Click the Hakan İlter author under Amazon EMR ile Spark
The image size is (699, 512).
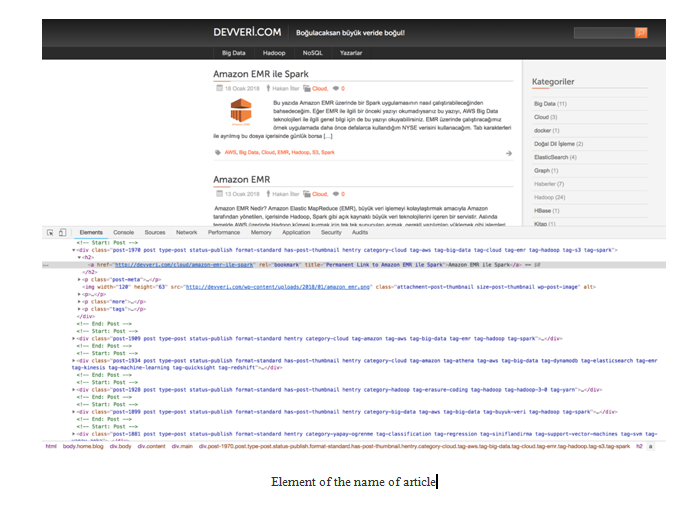pyautogui.click(x=286, y=89)
